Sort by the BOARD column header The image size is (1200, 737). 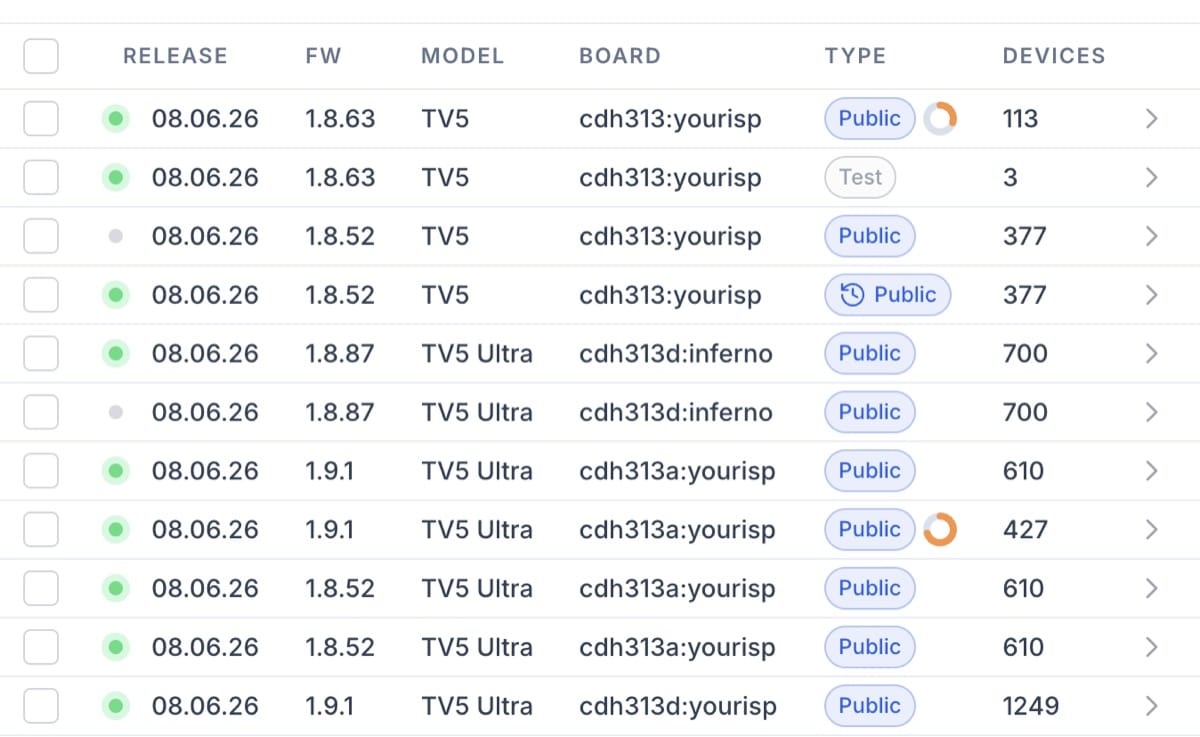pos(620,56)
